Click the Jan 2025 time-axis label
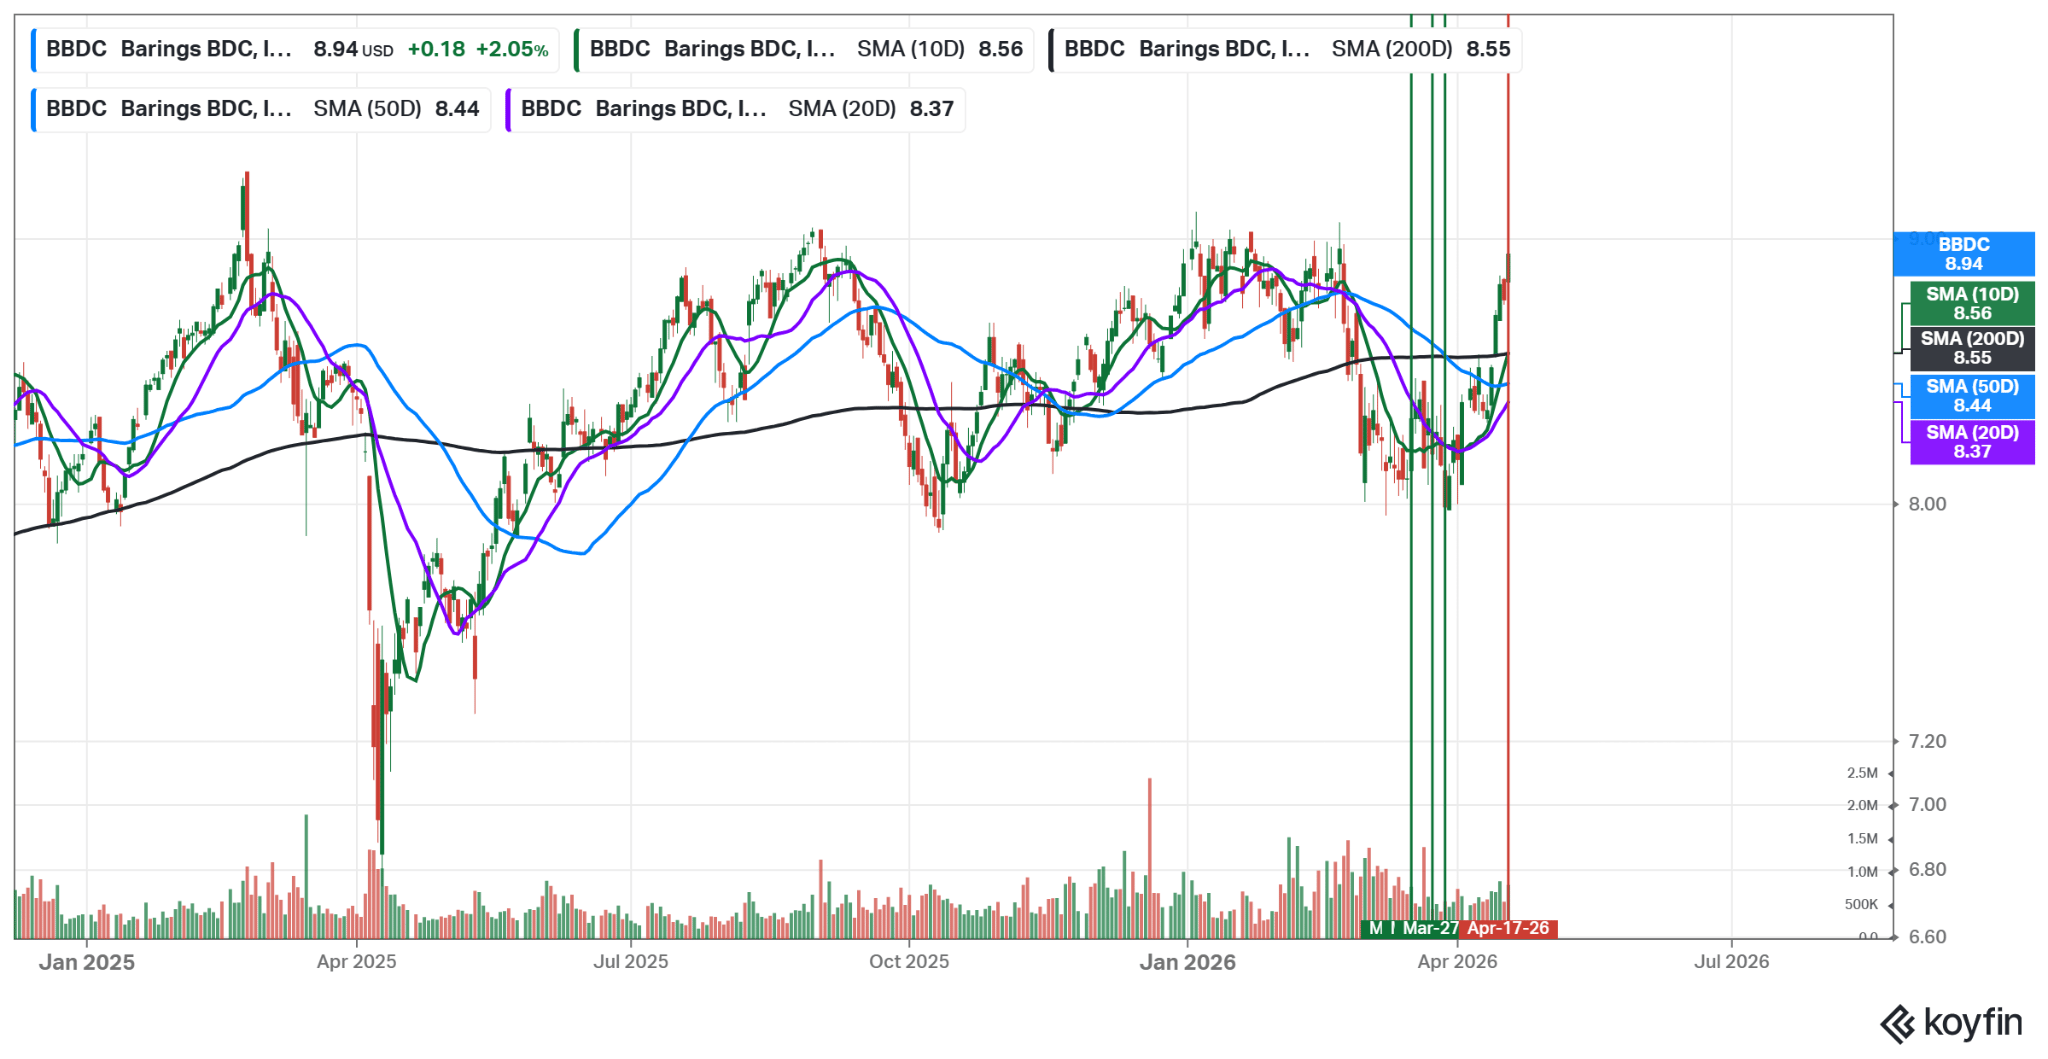Image resolution: width=2048 pixels, height=1059 pixels. 87,962
